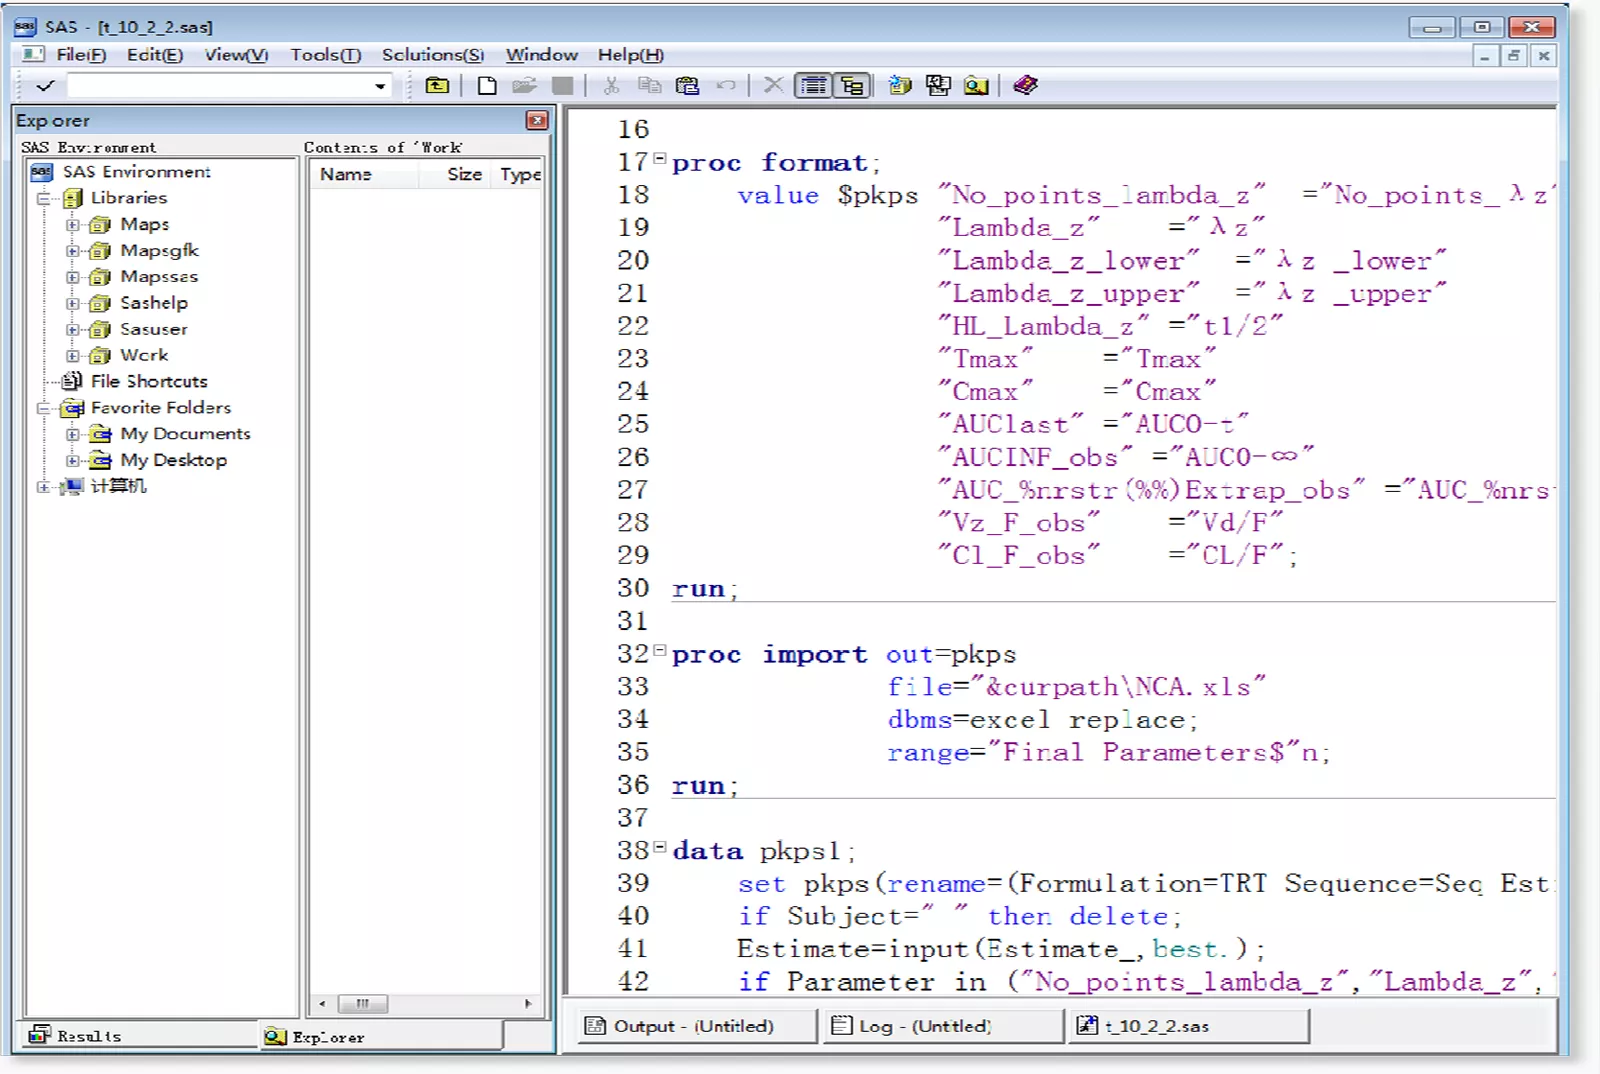Switch to the t_10_2_2.sas editor button
The width and height of the screenshot is (1600, 1074).
[1190, 1026]
